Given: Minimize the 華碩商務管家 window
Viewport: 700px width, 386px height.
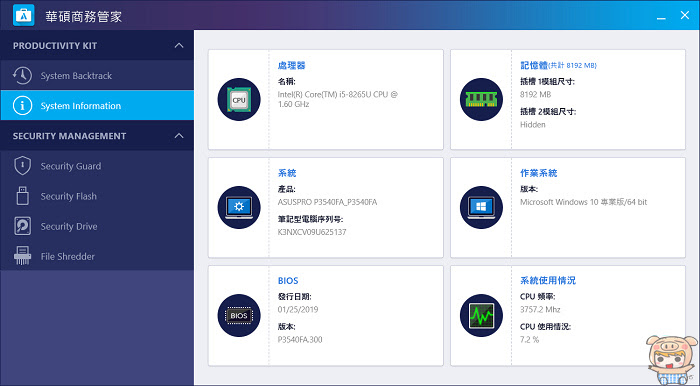Looking at the screenshot, I should [x=661, y=17].
